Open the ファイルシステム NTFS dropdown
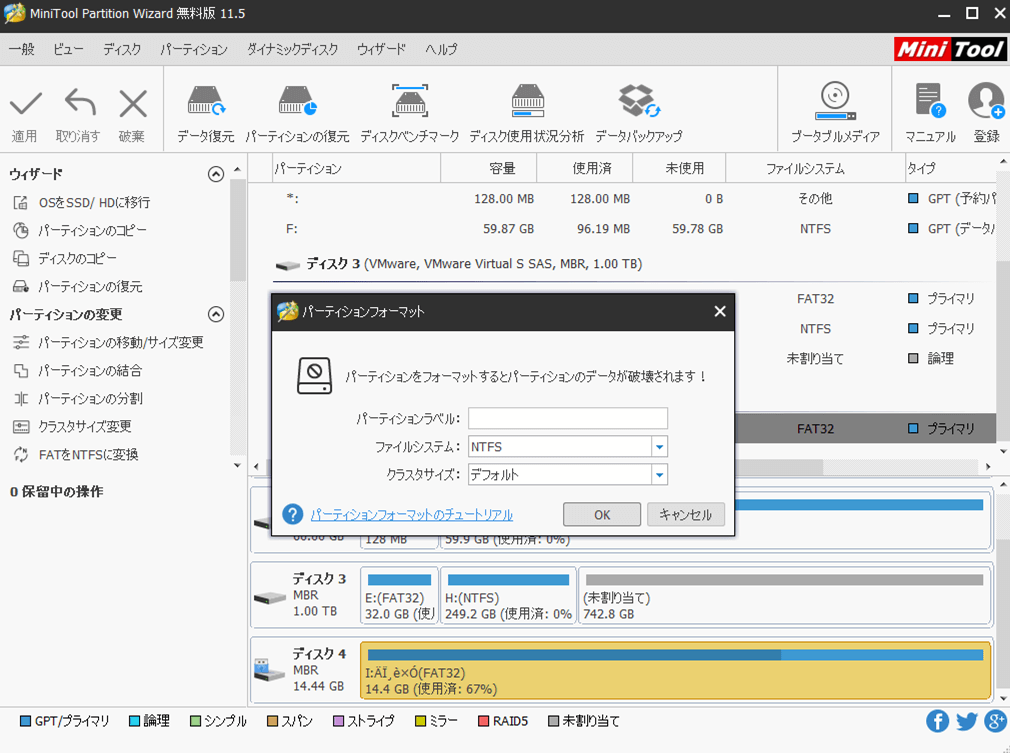 pos(658,447)
